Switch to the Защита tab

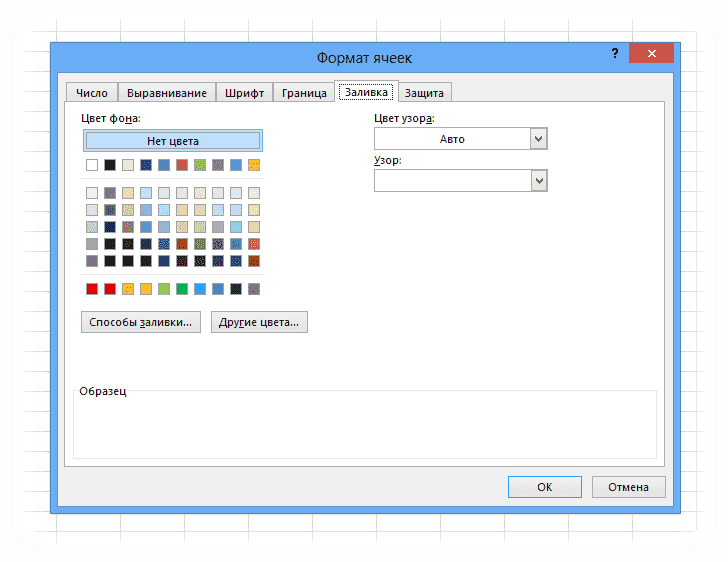click(424, 93)
